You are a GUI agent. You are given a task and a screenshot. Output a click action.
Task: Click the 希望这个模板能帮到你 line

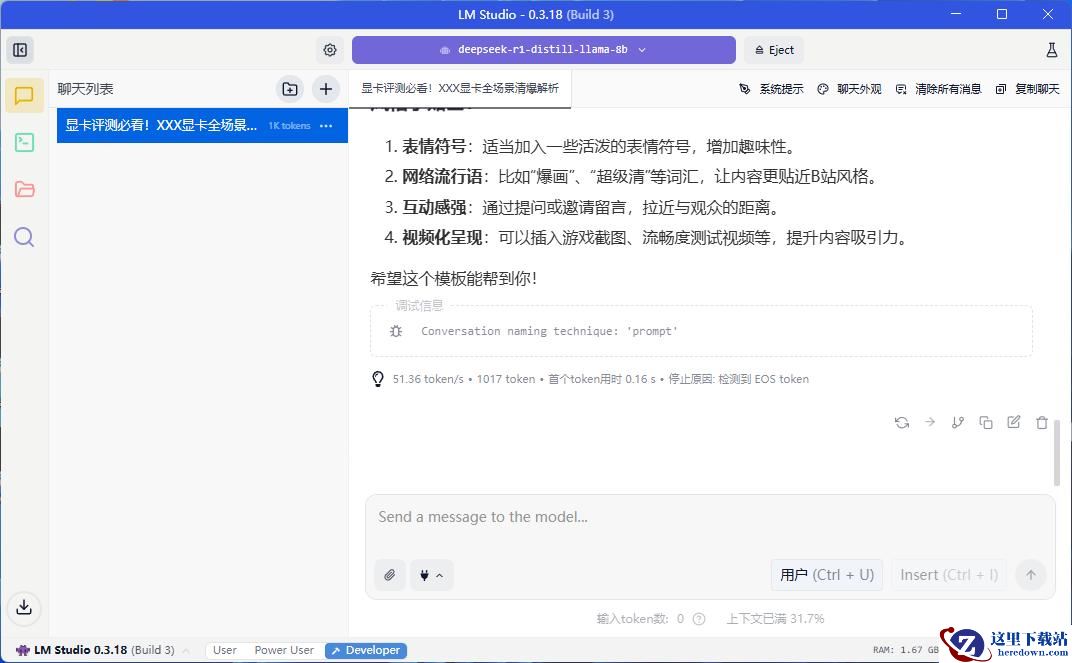click(x=454, y=278)
